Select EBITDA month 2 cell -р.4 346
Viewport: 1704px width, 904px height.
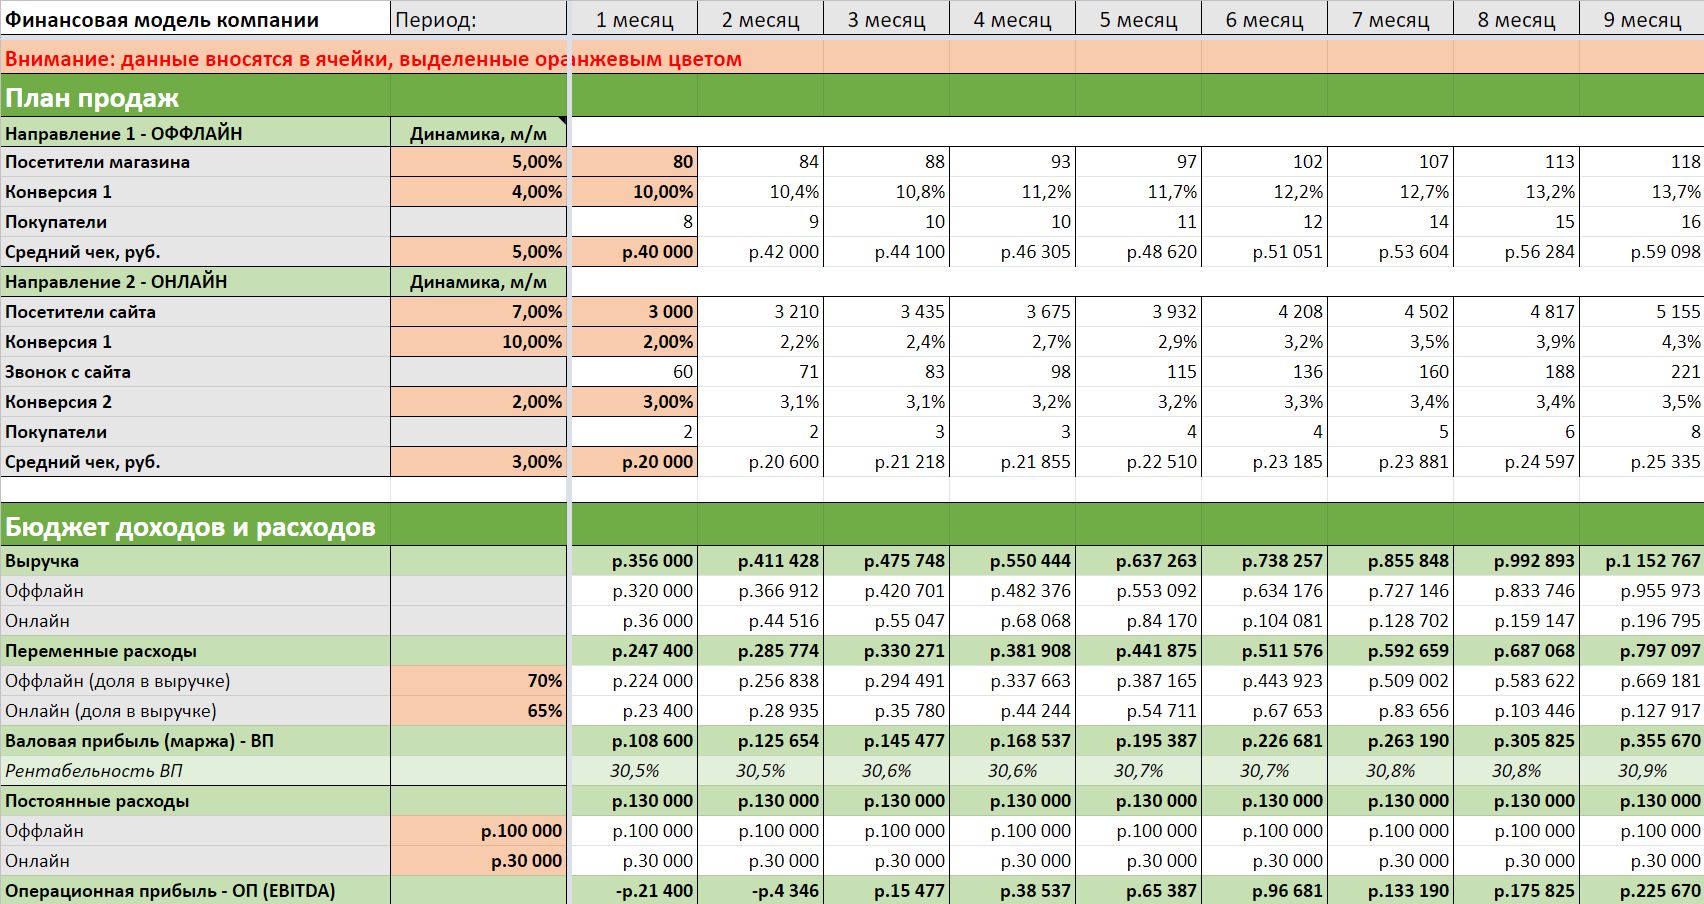coord(760,890)
